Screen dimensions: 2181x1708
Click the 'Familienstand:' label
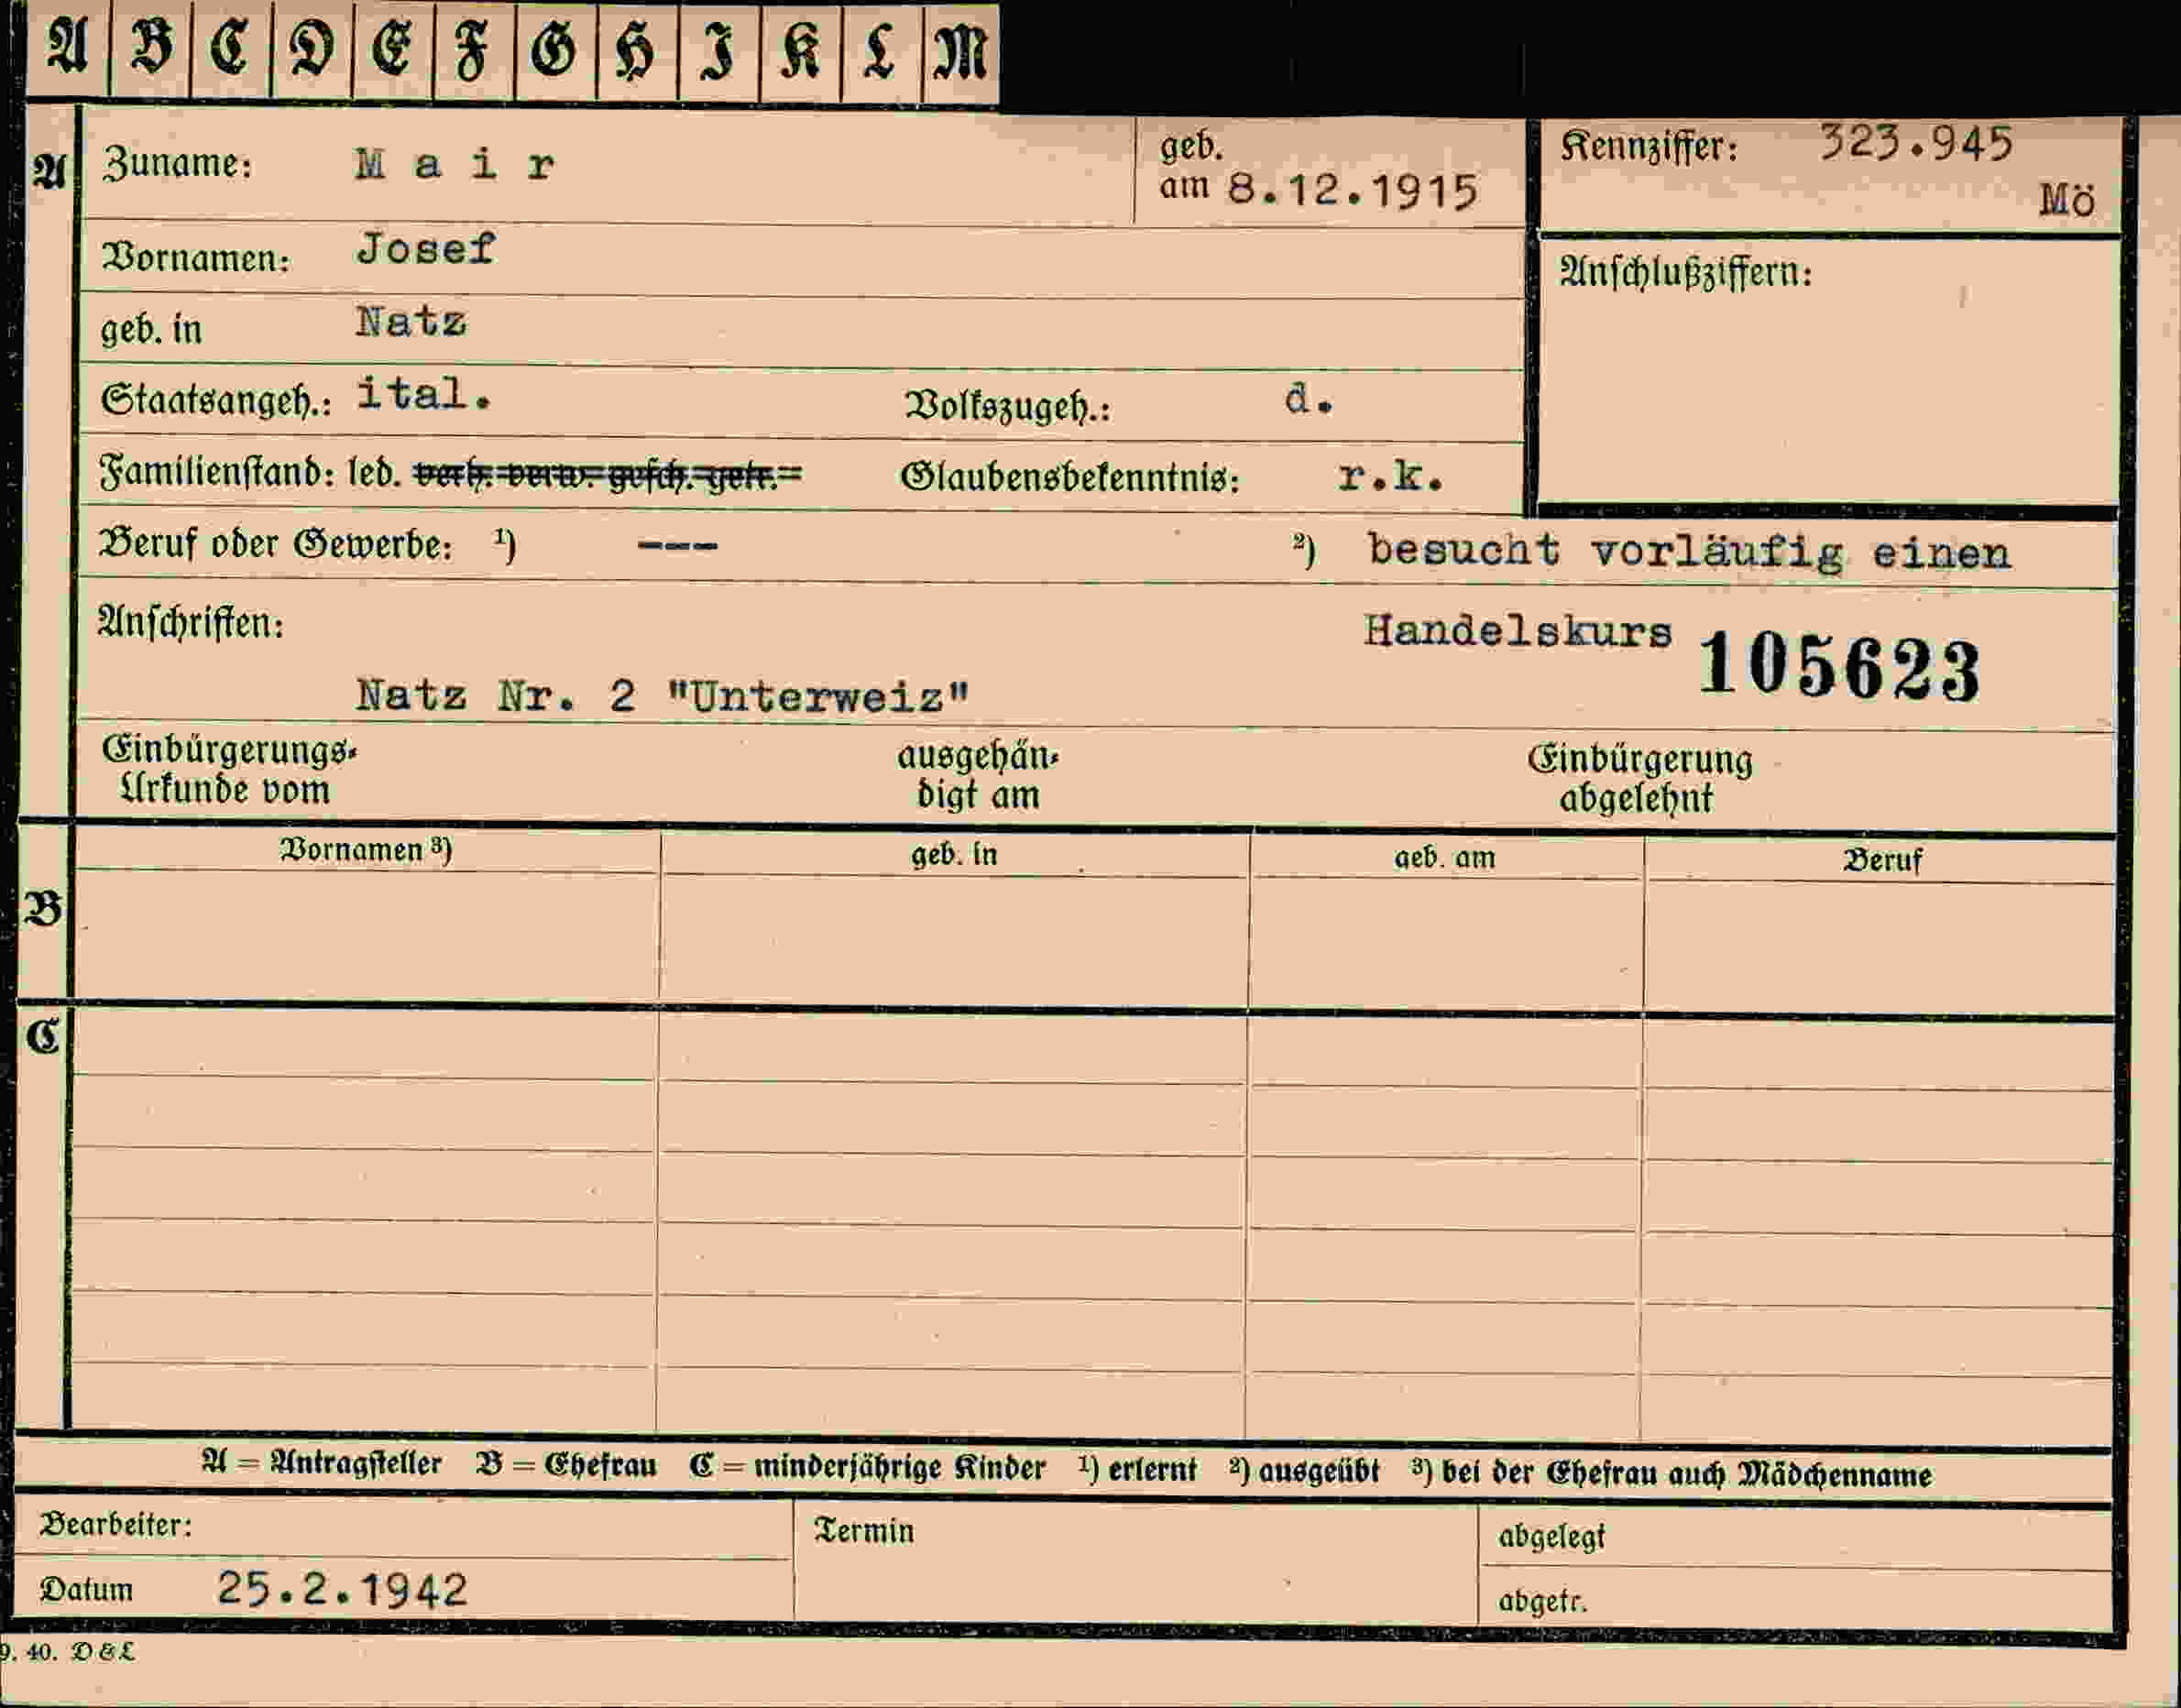(x=217, y=471)
